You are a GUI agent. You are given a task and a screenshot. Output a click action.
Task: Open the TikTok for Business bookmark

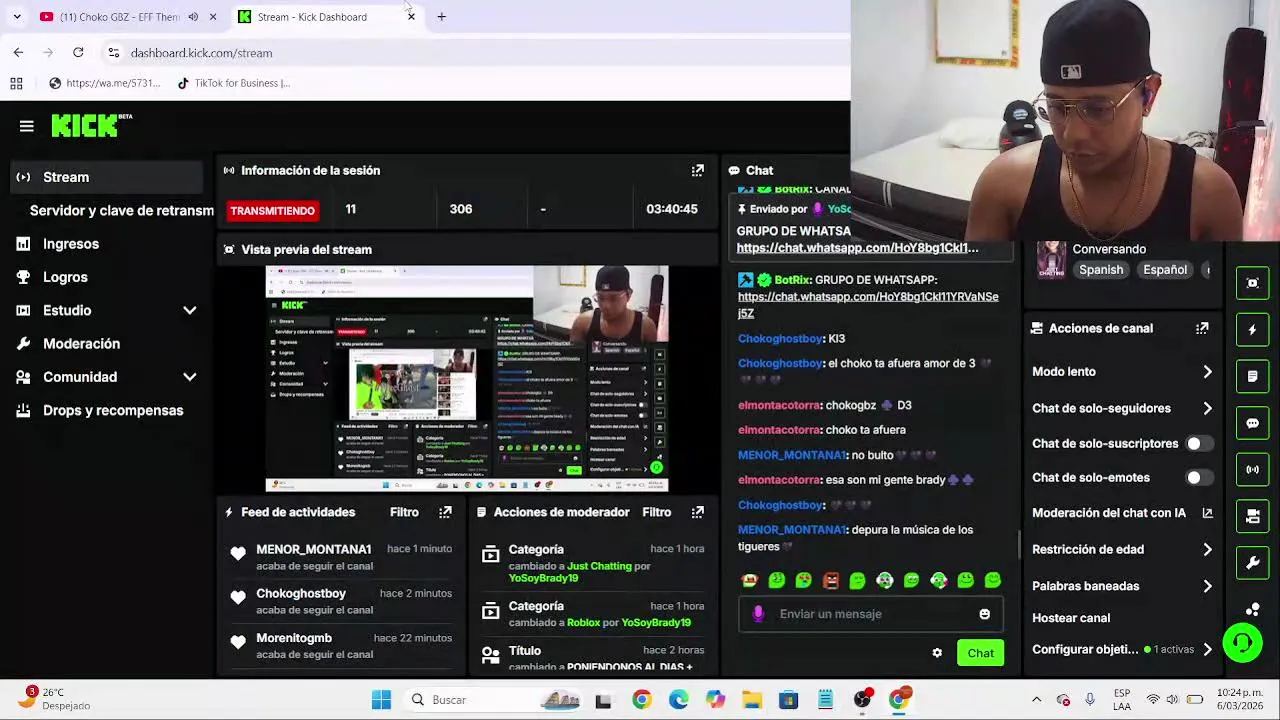[x=234, y=83]
